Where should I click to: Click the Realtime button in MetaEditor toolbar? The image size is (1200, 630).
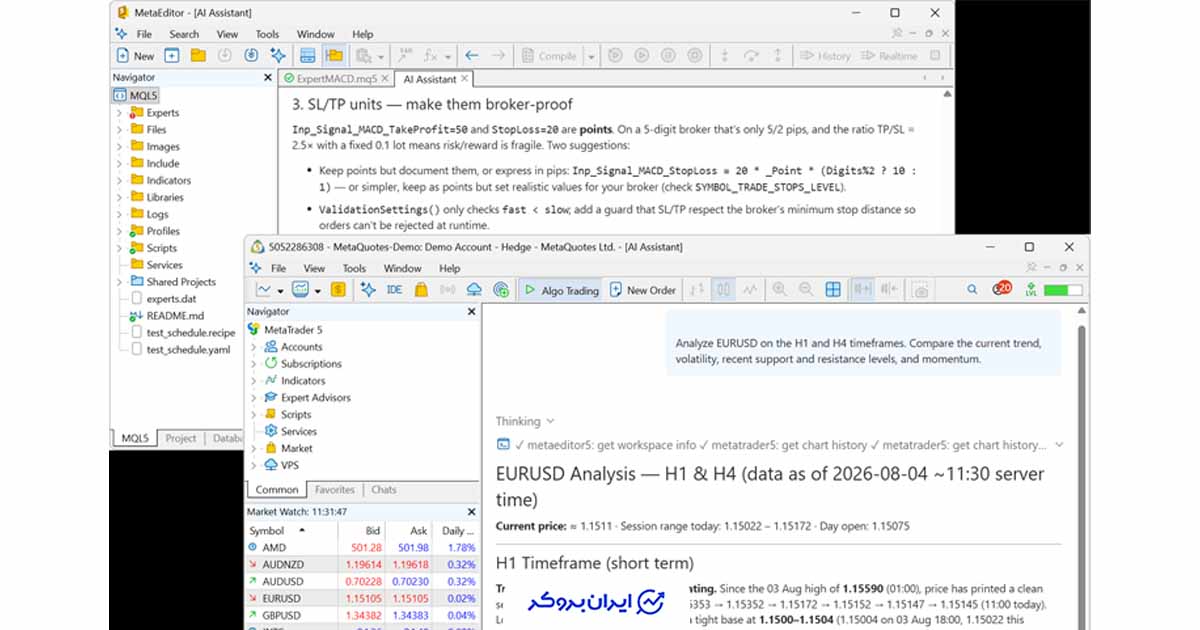click(x=889, y=56)
